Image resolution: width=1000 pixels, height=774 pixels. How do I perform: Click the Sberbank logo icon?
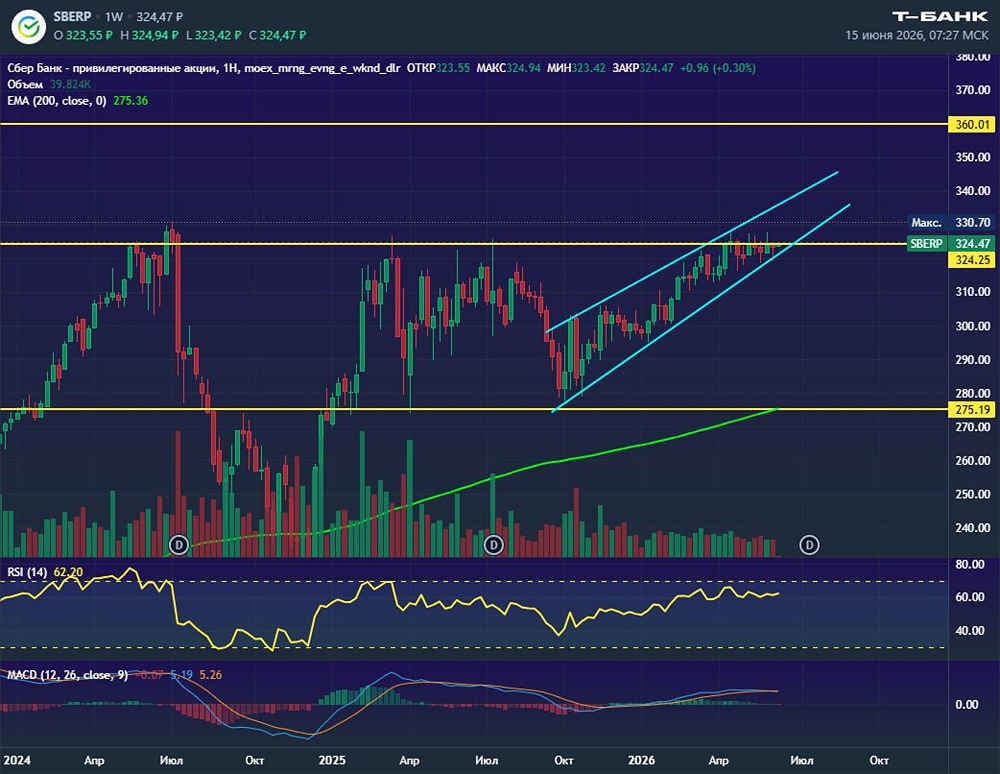click(x=29, y=27)
